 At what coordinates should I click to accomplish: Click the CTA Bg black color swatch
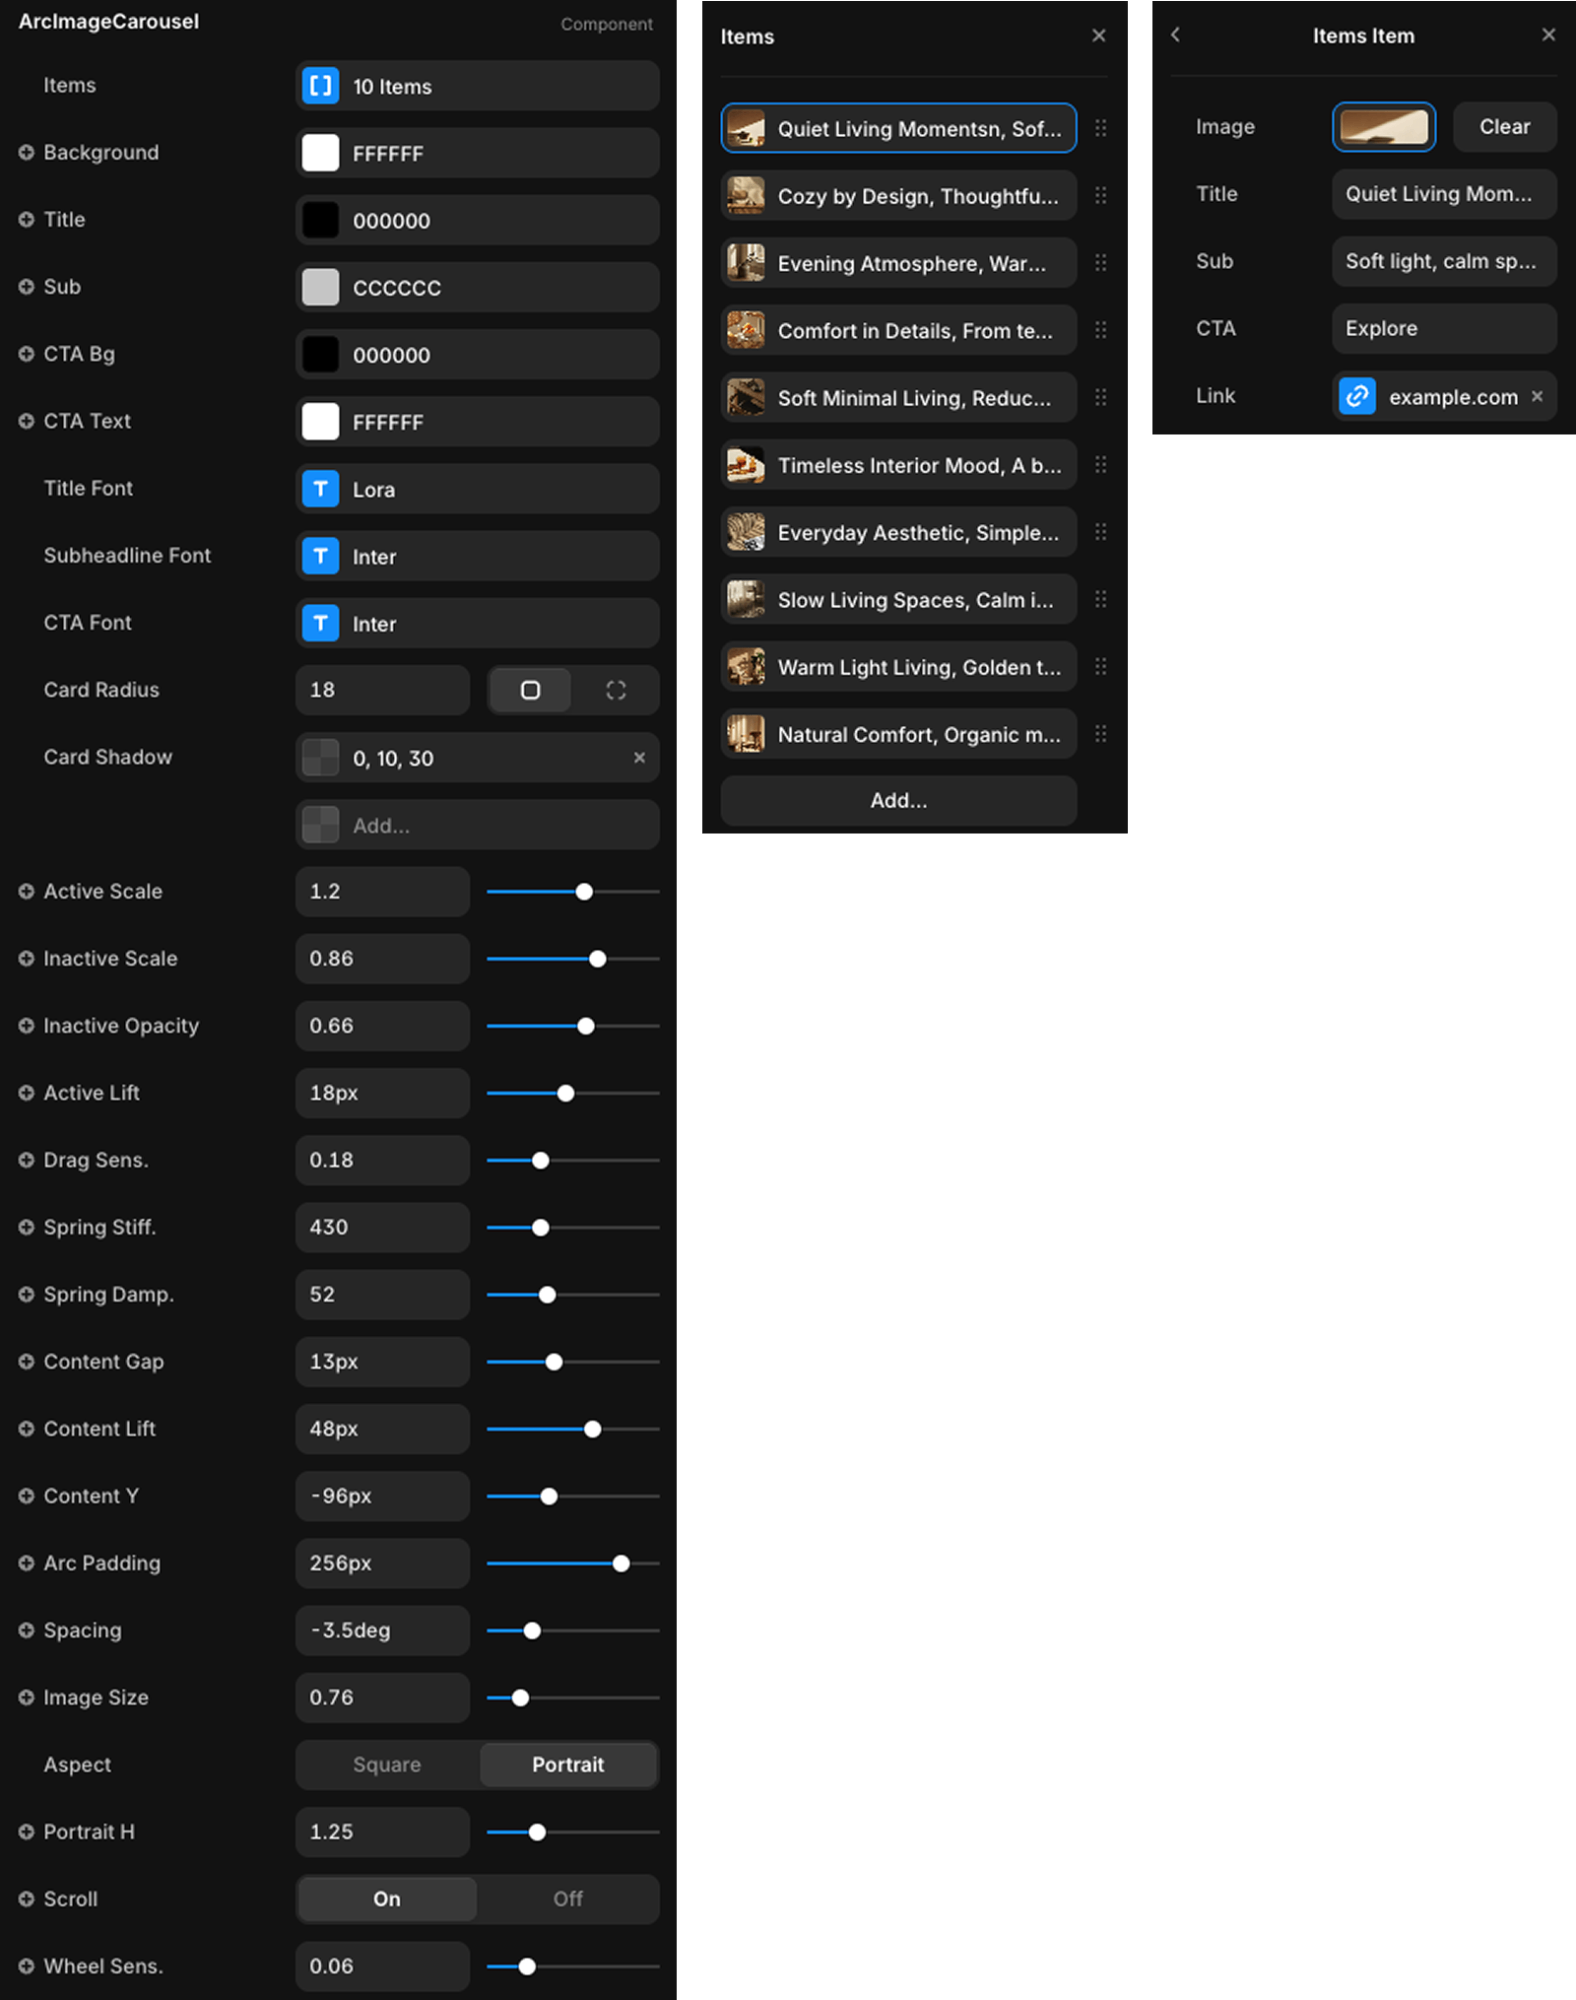(320, 355)
